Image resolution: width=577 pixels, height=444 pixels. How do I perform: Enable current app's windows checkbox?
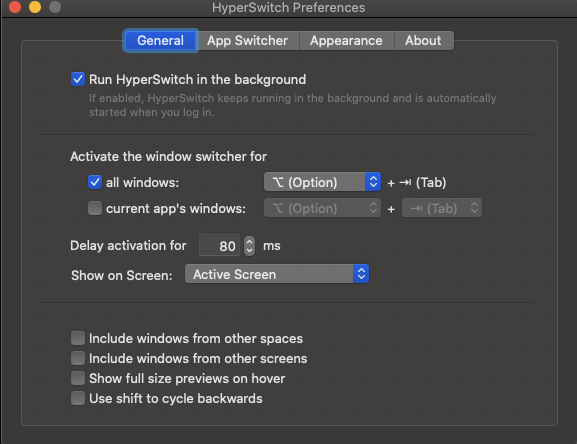[95, 208]
